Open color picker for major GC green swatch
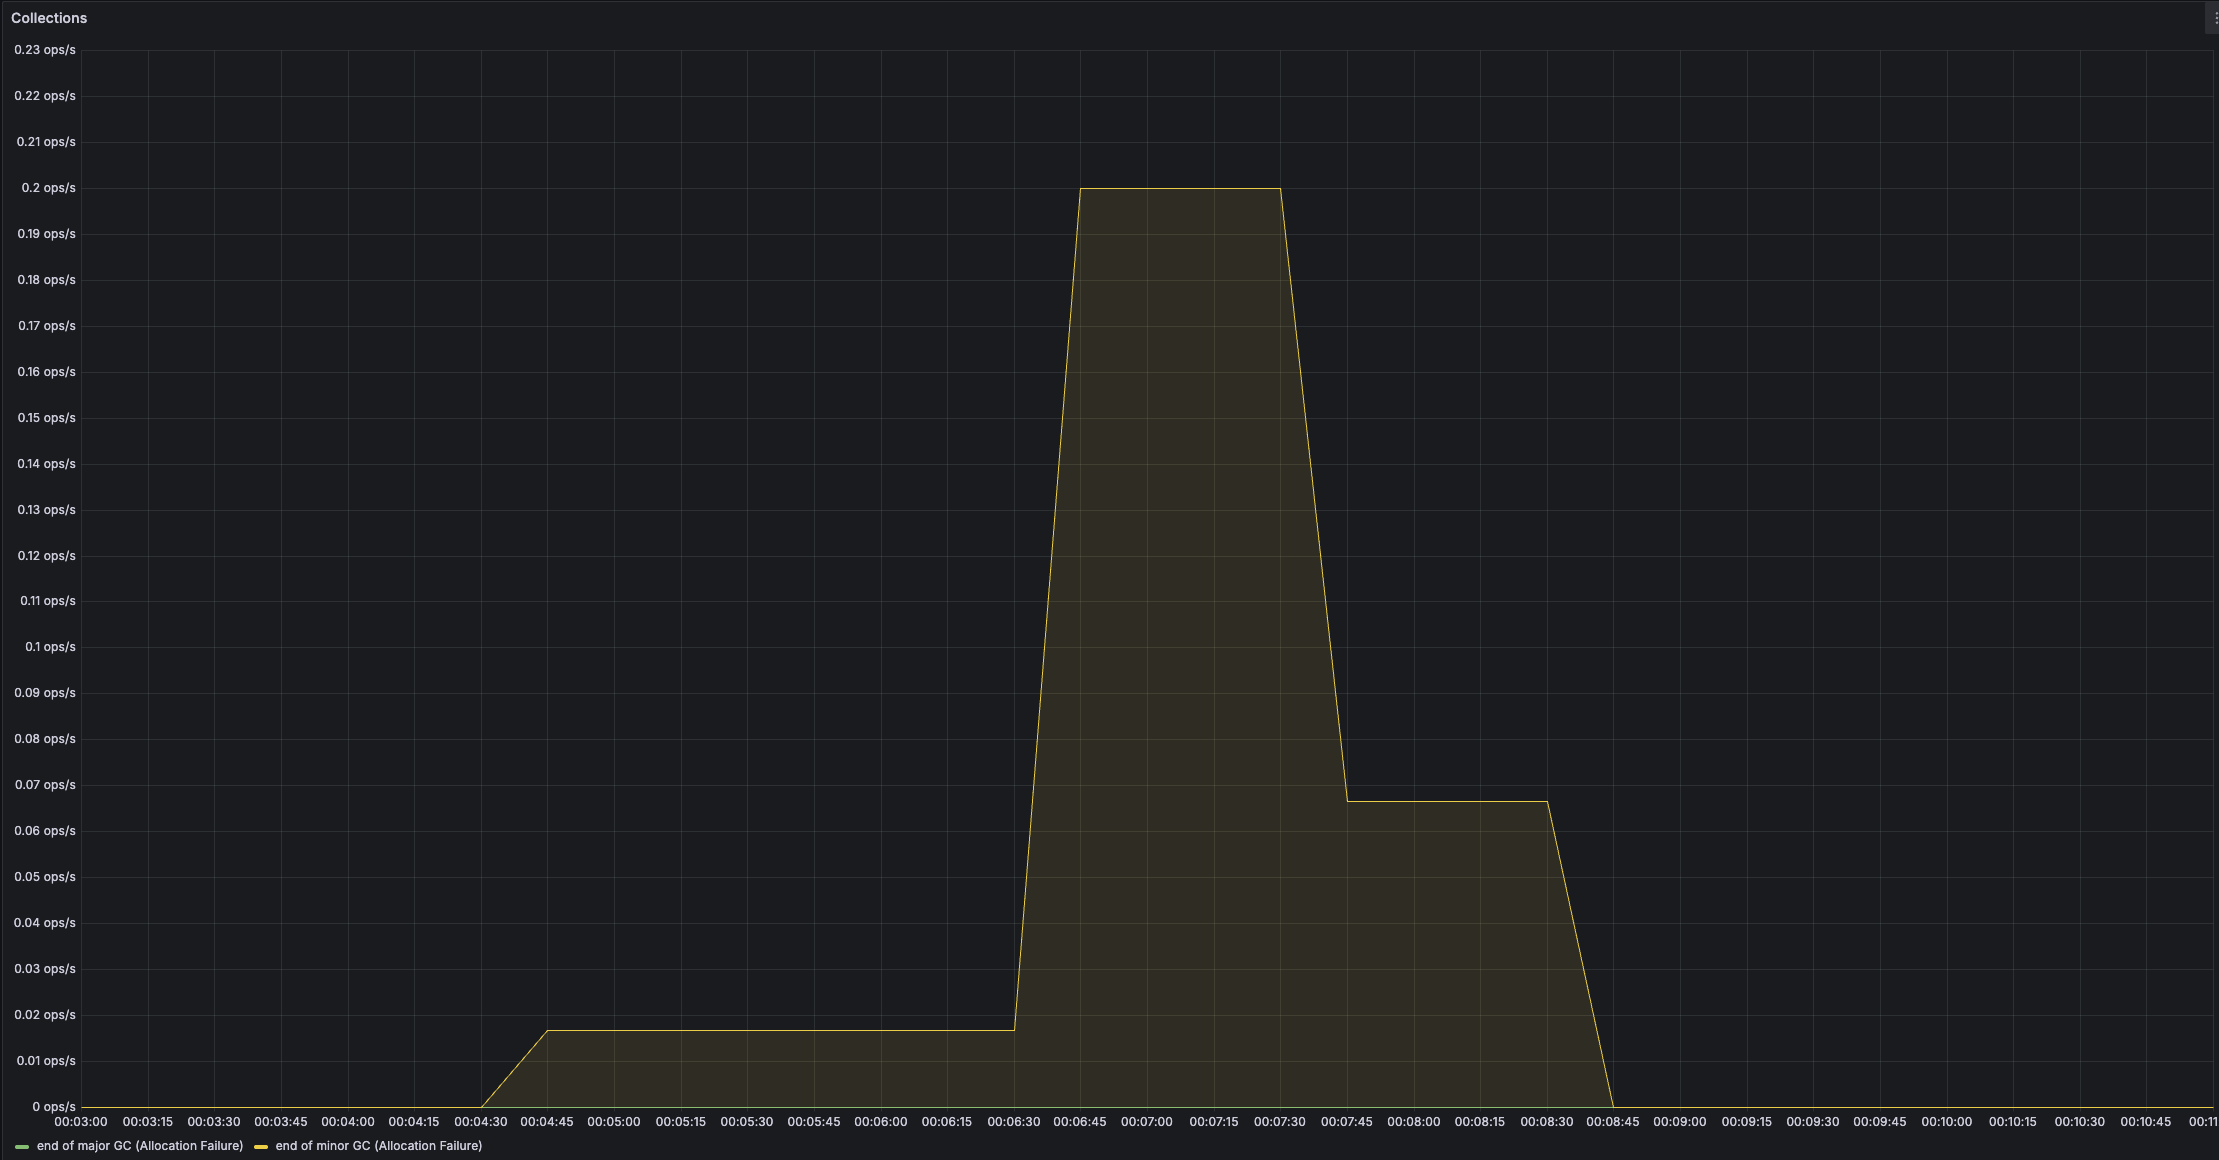Image resolution: width=2219 pixels, height=1160 pixels. point(22,1146)
